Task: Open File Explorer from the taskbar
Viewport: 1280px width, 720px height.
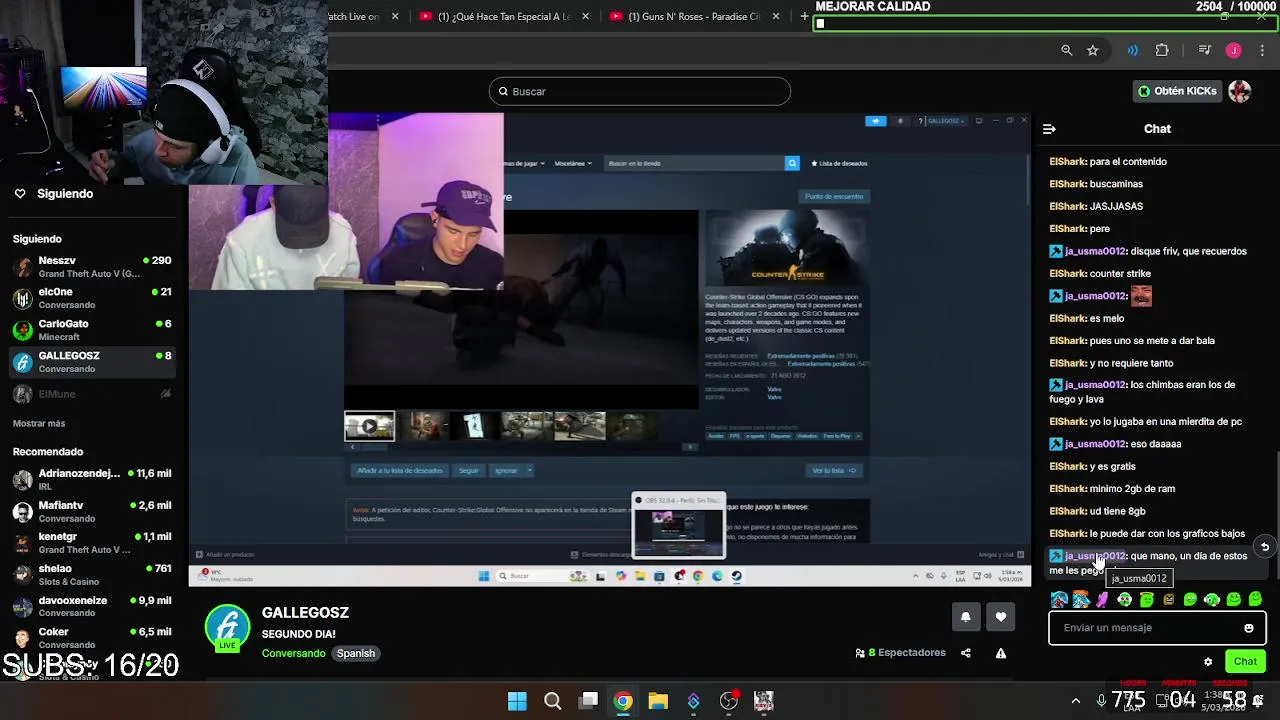Action: coord(658,701)
